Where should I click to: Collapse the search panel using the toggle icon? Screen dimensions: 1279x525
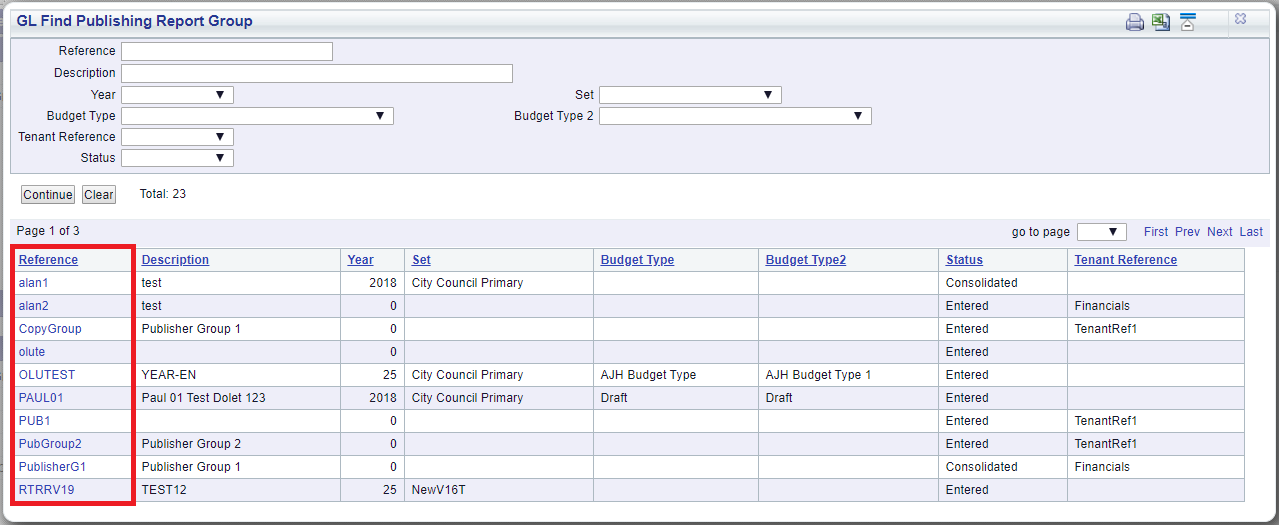[x=1188, y=22]
